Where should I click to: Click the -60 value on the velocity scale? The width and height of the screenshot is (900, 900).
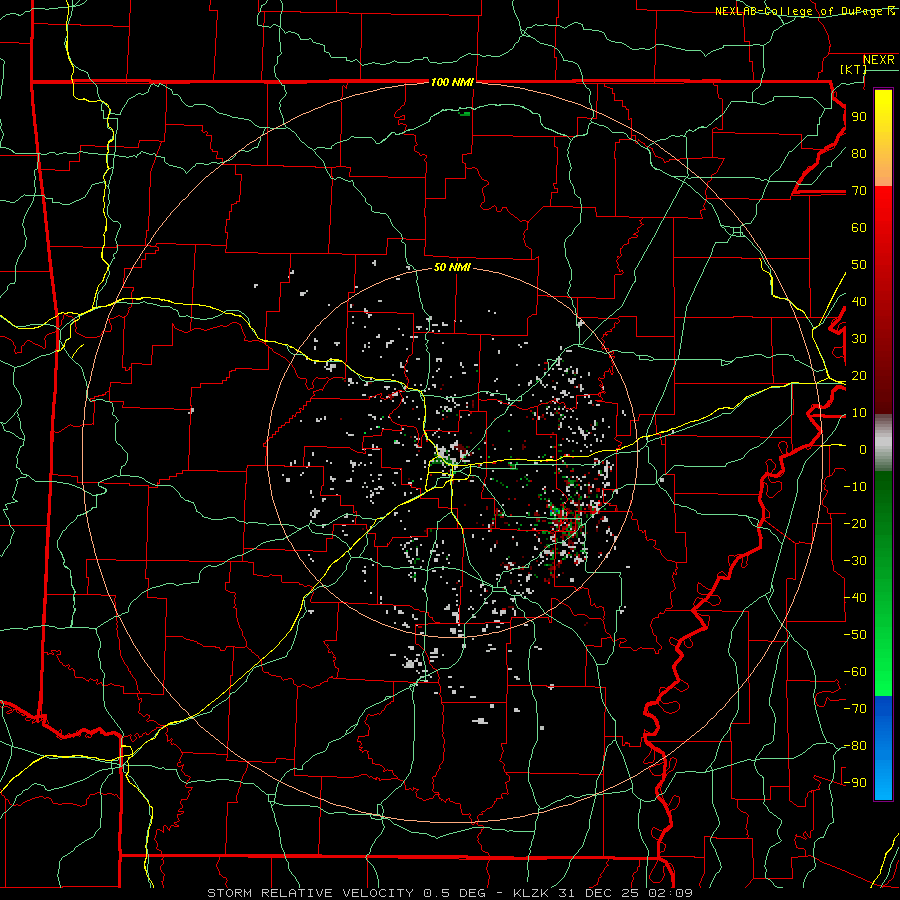click(855, 672)
